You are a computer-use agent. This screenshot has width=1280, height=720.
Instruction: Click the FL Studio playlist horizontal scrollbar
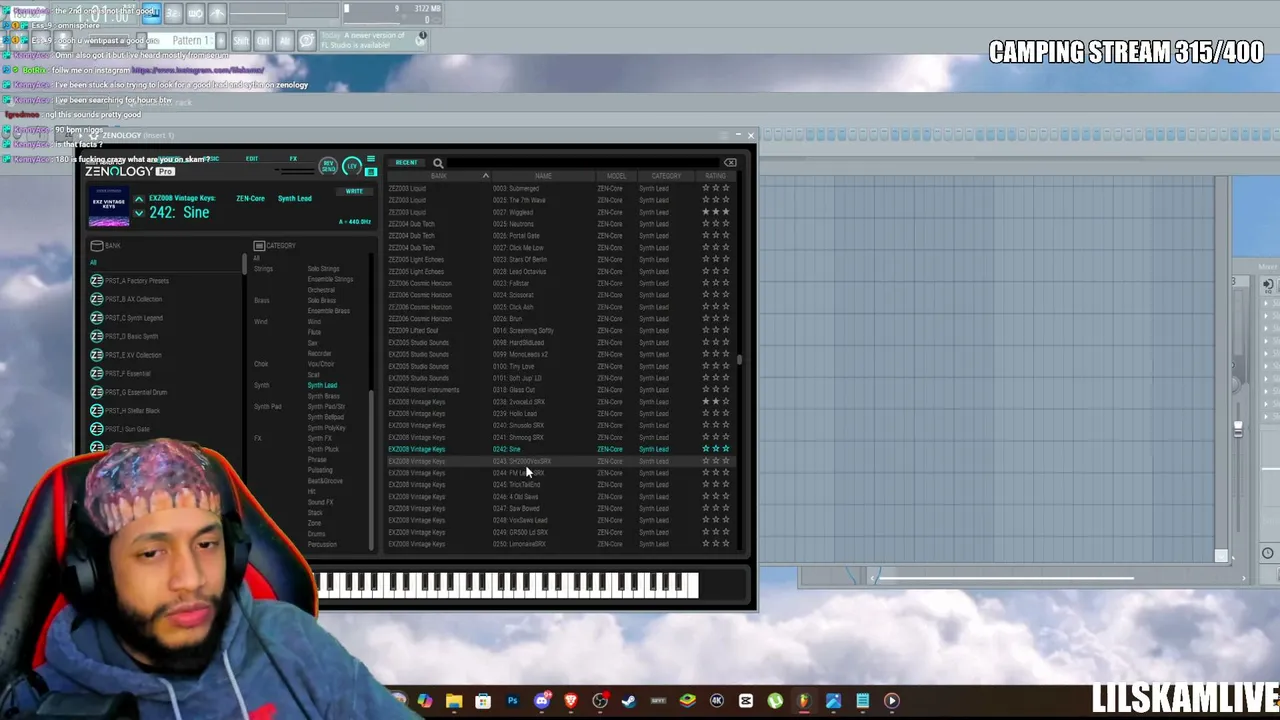pyautogui.click(x=1005, y=578)
